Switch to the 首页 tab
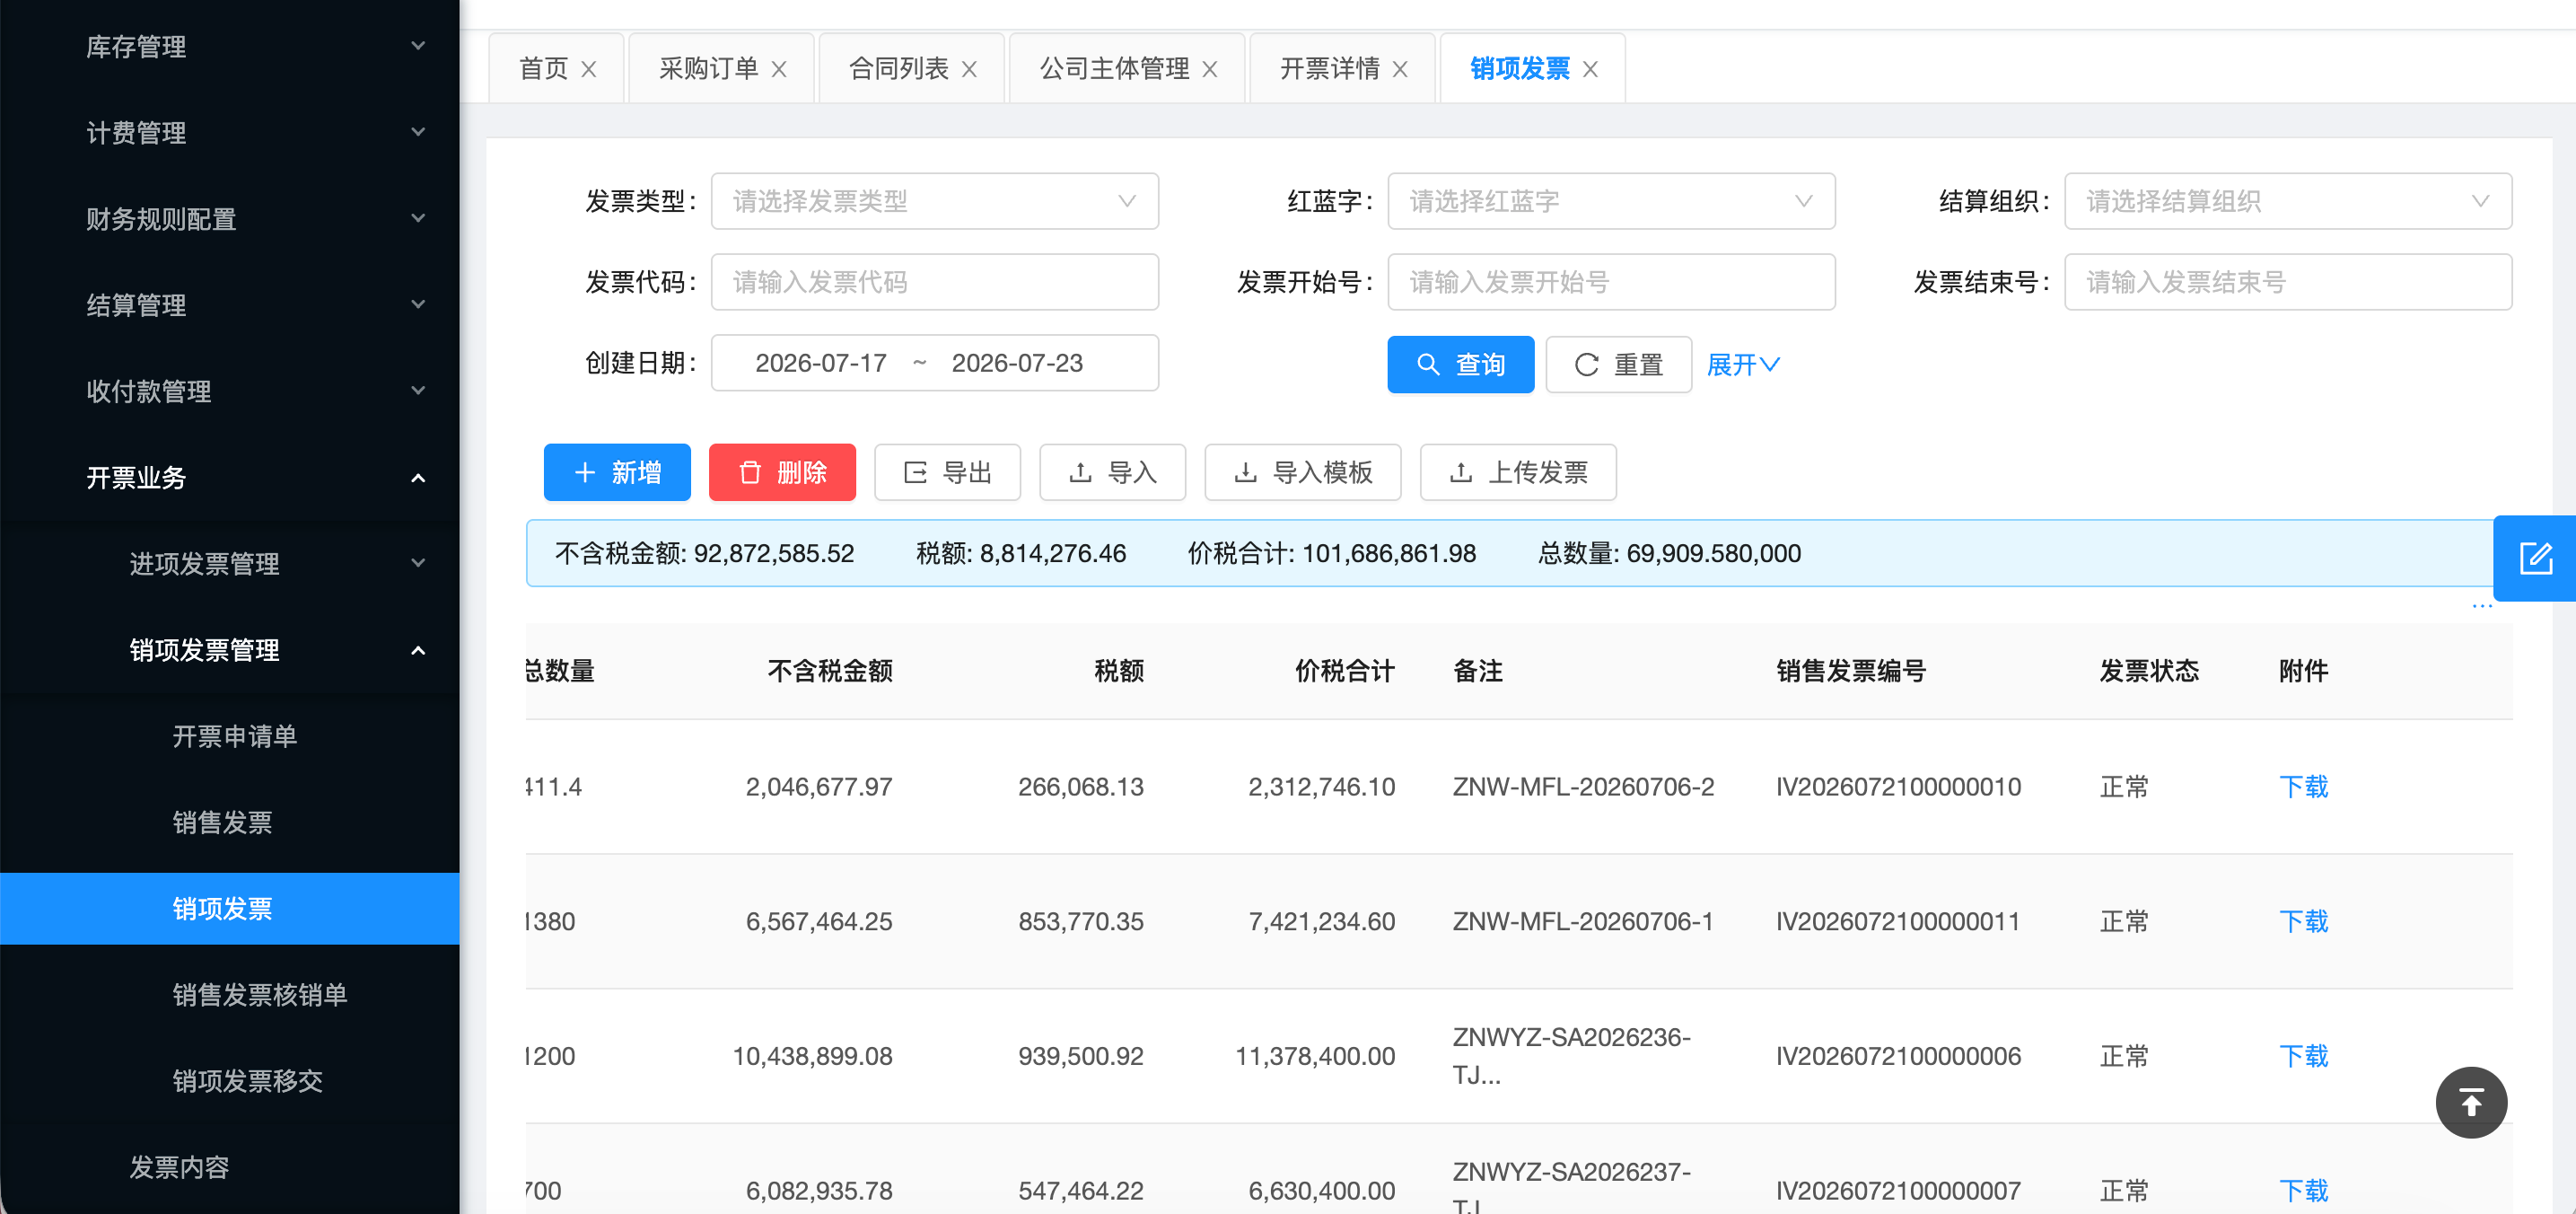This screenshot has height=1214, width=2576. 543,69
